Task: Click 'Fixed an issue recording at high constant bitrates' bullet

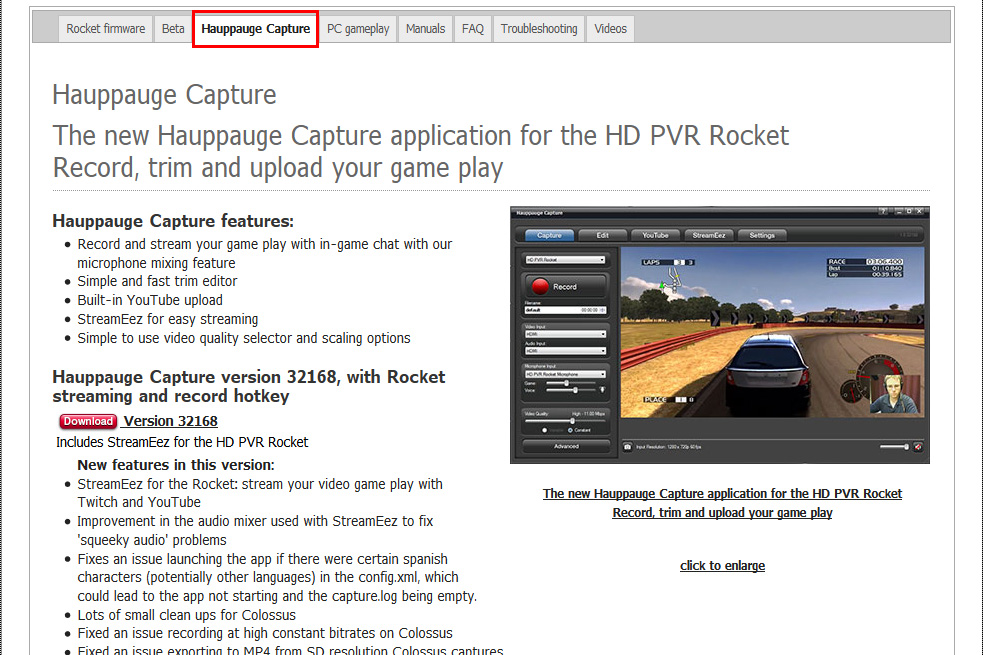Action: tap(265, 633)
